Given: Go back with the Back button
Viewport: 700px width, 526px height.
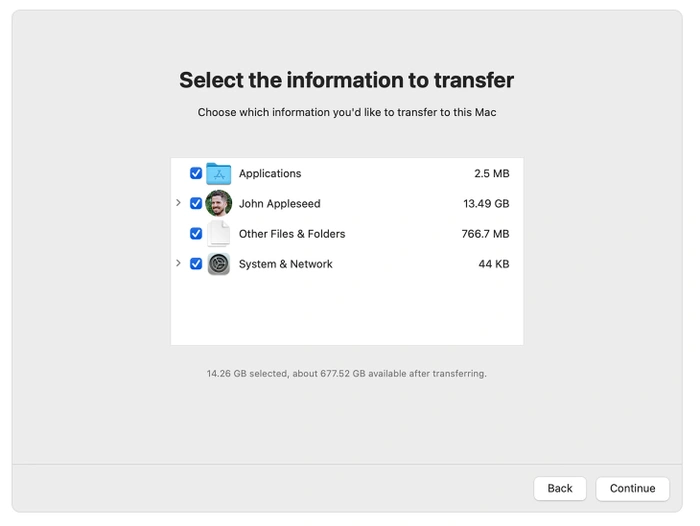Looking at the screenshot, I should pyautogui.click(x=560, y=488).
